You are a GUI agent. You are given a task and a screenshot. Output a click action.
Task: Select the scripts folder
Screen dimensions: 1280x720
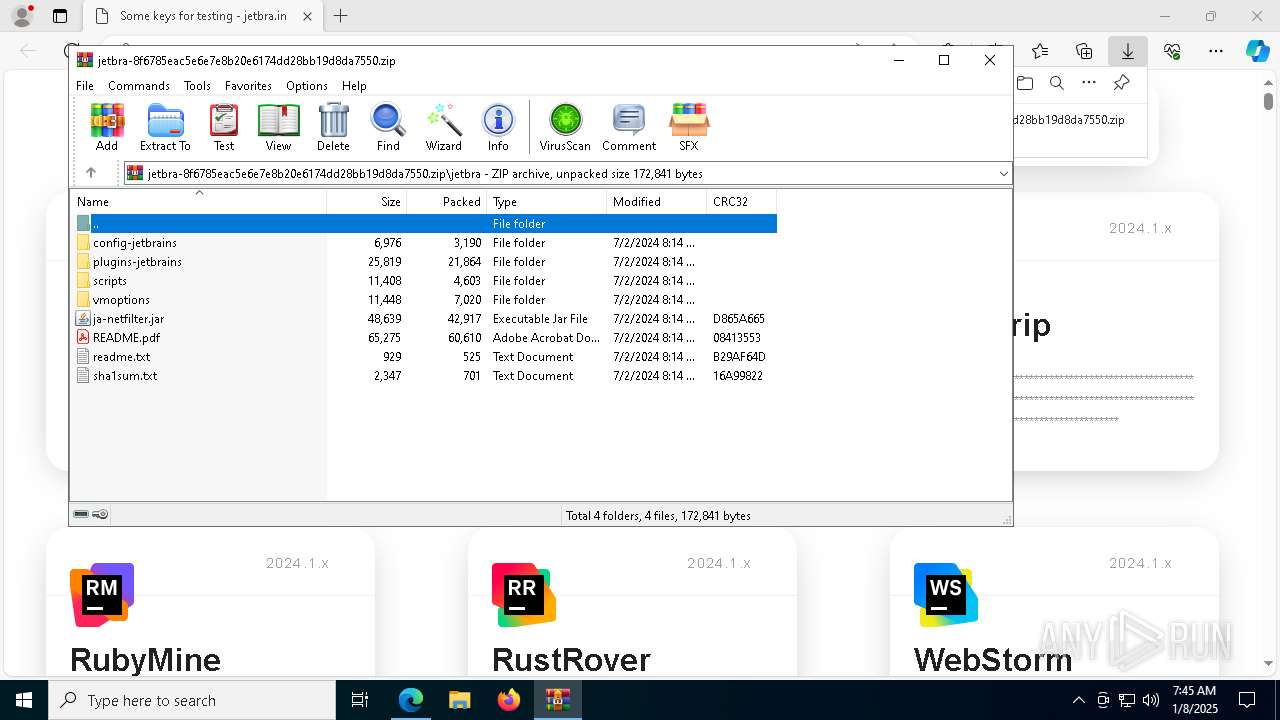pyautogui.click(x=425, y=281)
